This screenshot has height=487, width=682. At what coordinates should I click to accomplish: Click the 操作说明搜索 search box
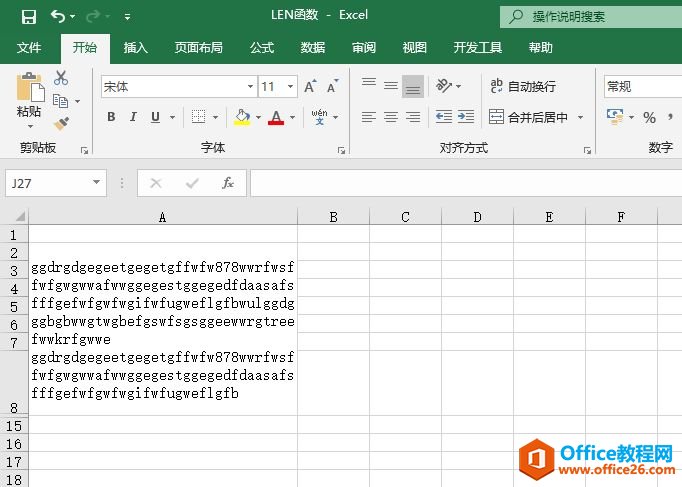pyautogui.click(x=591, y=17)
